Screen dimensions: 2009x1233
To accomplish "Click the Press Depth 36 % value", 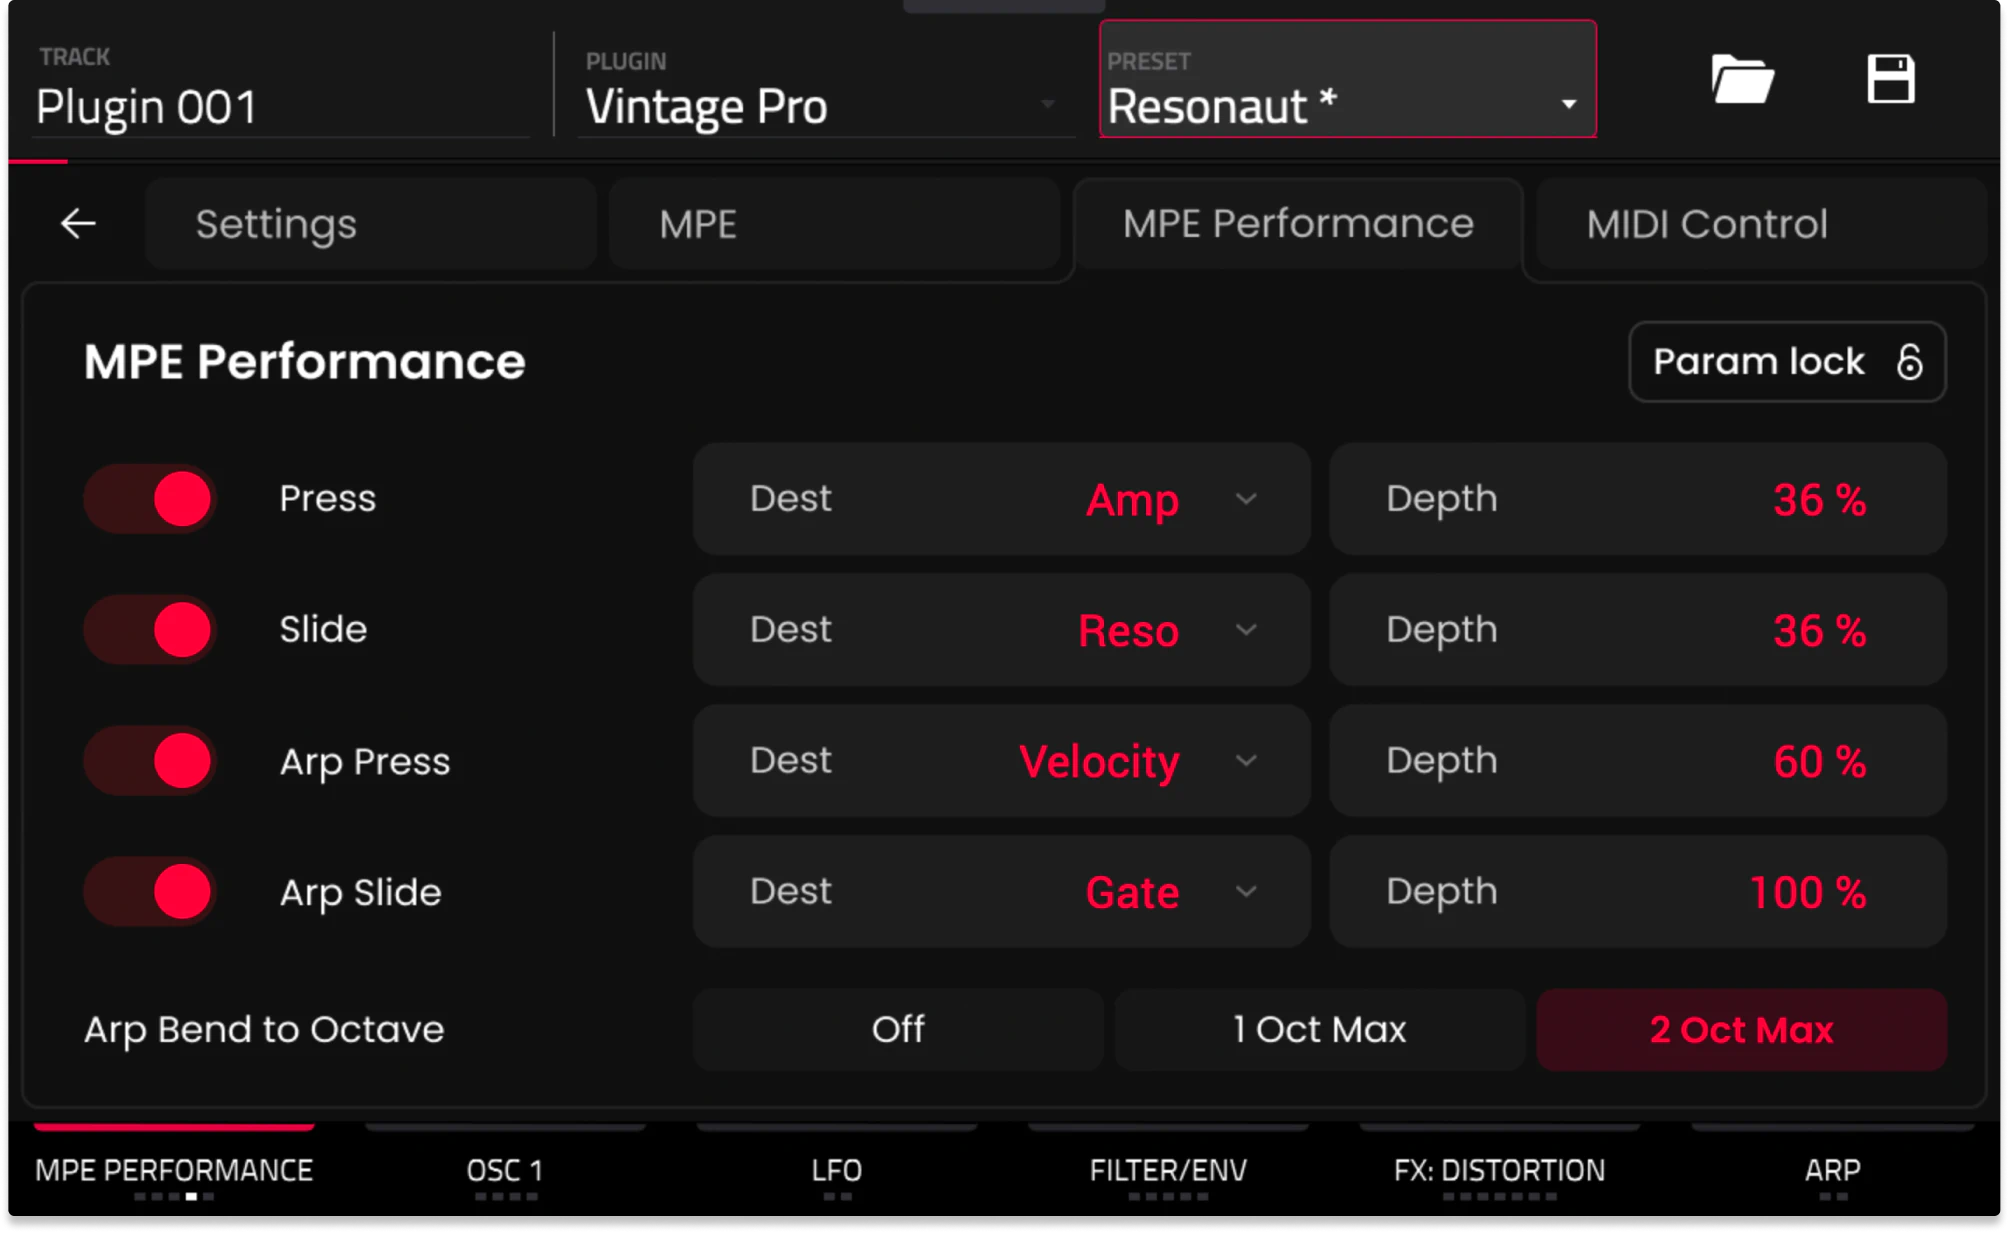I will click(x=1818, y=499).
